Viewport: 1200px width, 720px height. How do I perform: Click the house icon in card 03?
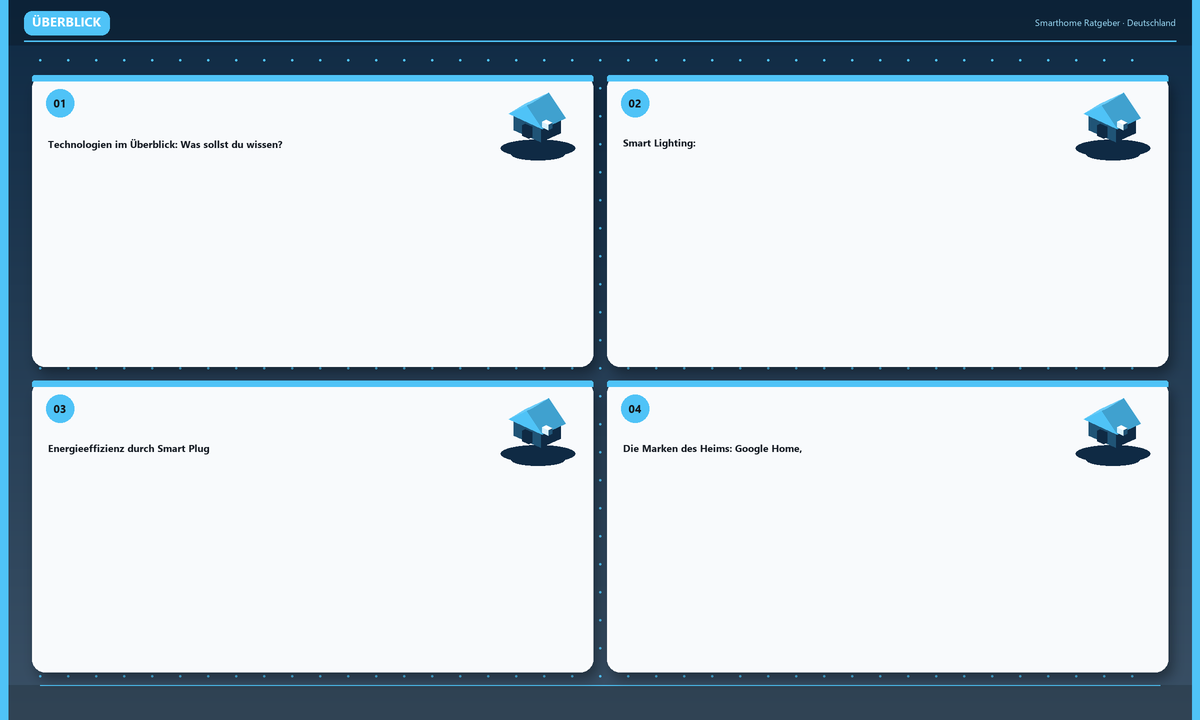pos(538,431)
